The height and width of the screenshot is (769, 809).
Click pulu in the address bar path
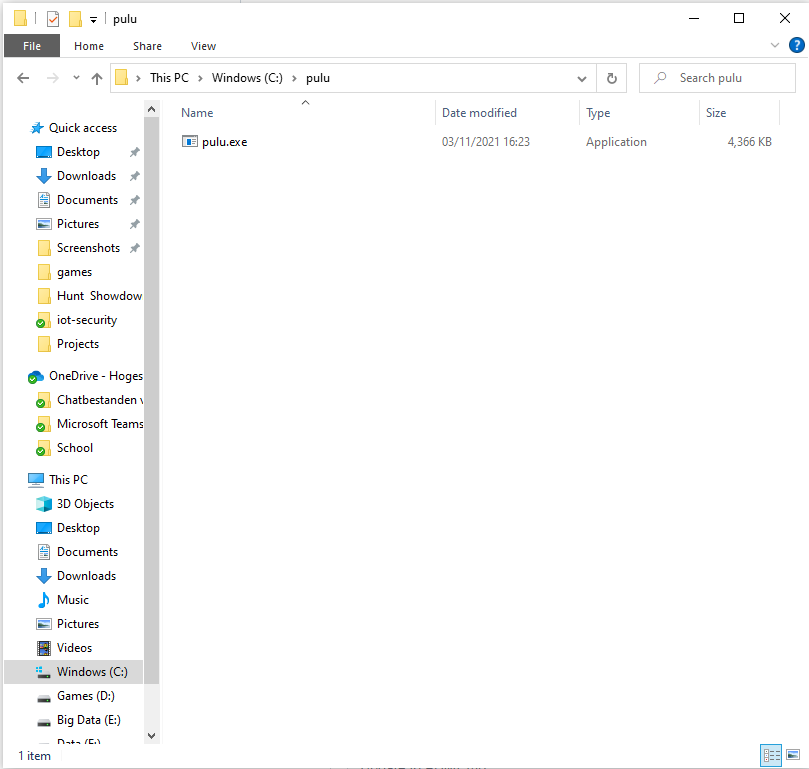pos(318,78)
